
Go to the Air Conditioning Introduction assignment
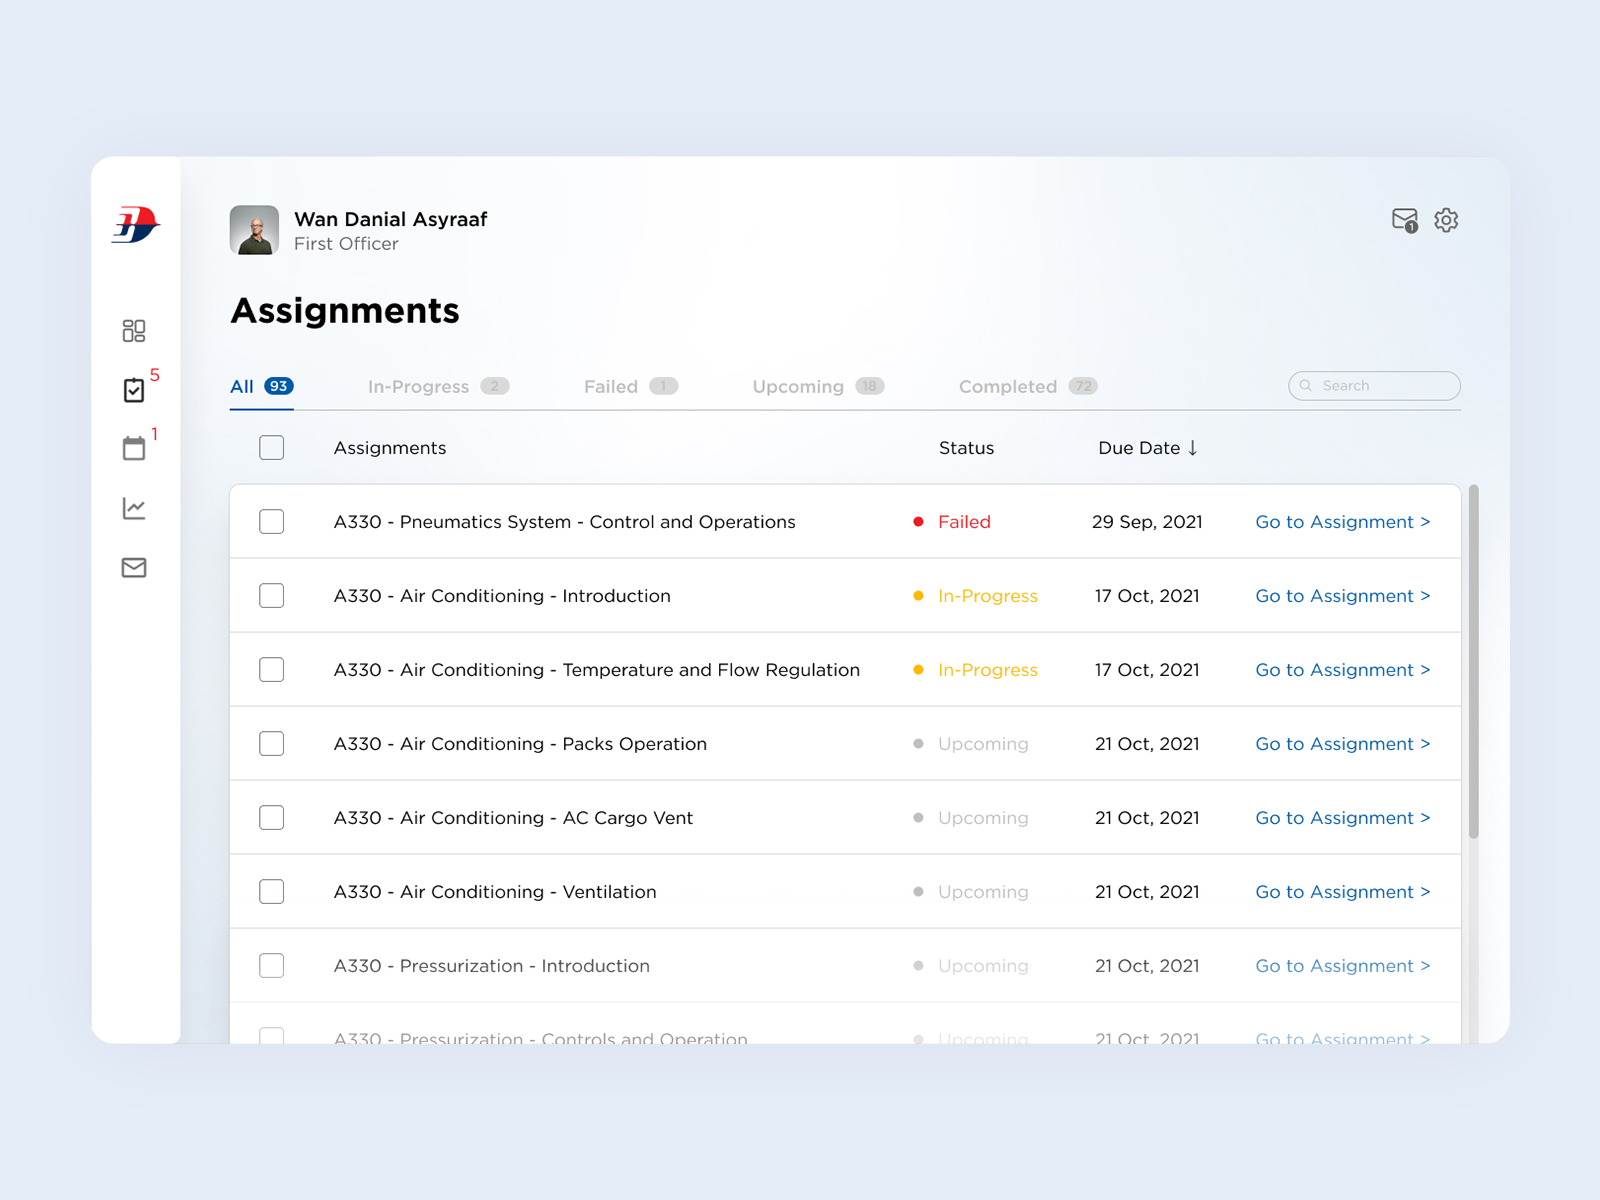tap(1342, 595)
